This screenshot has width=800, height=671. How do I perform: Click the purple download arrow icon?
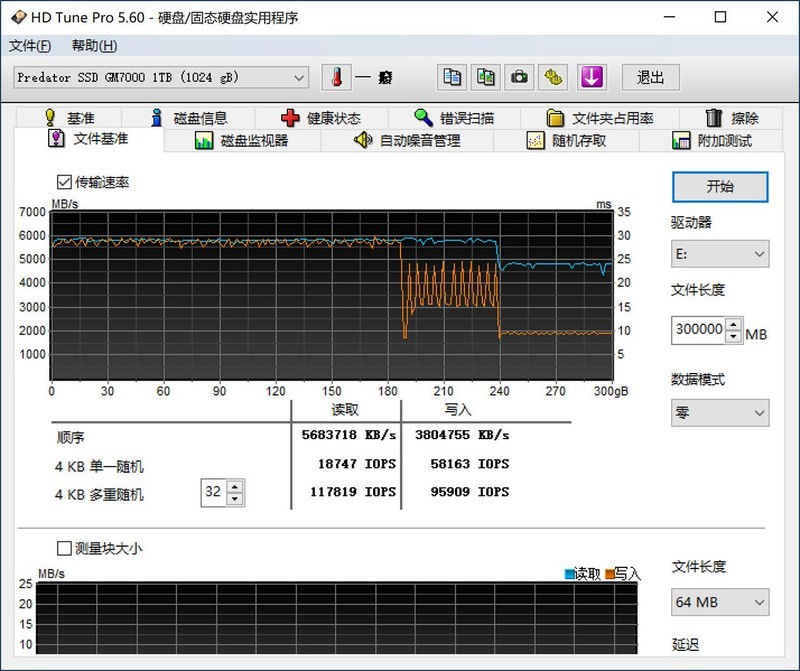coord(591,77)
